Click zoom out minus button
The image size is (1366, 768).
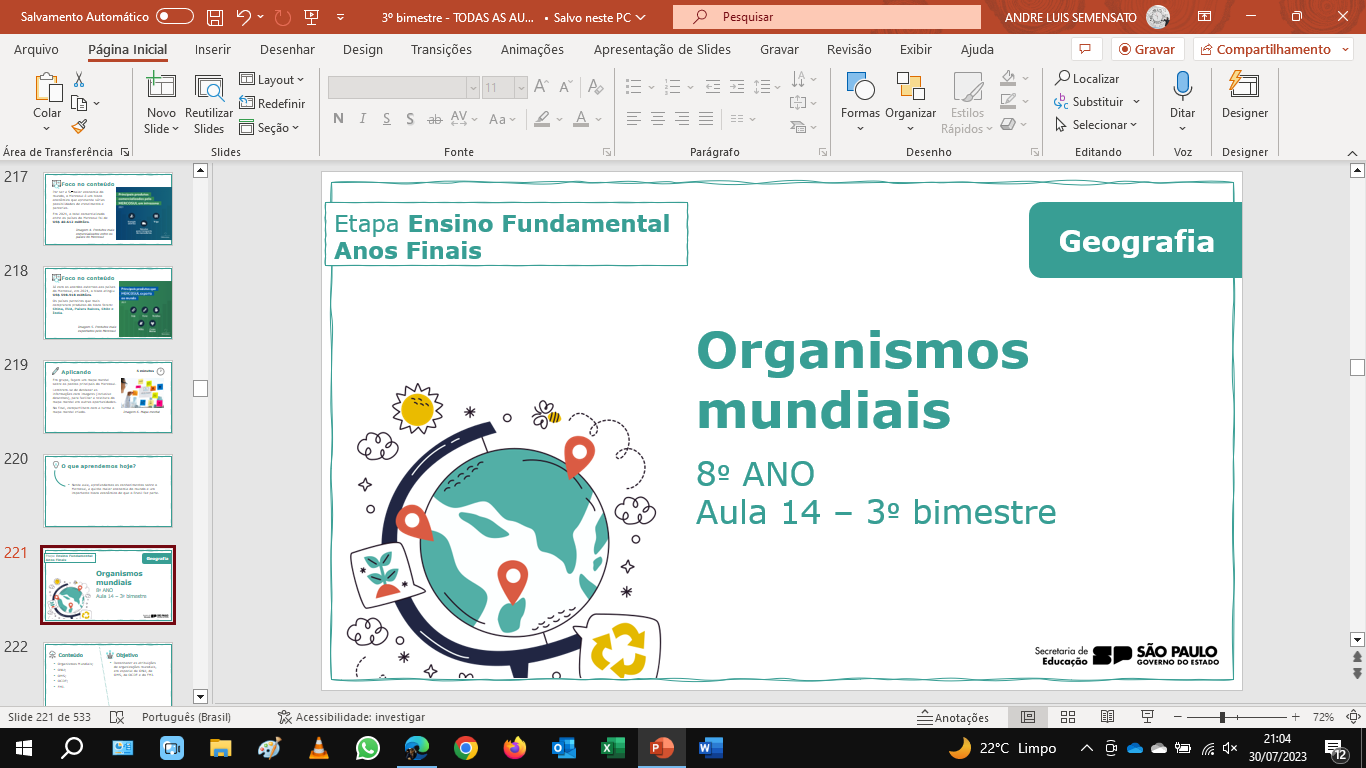click(1180, 717)
